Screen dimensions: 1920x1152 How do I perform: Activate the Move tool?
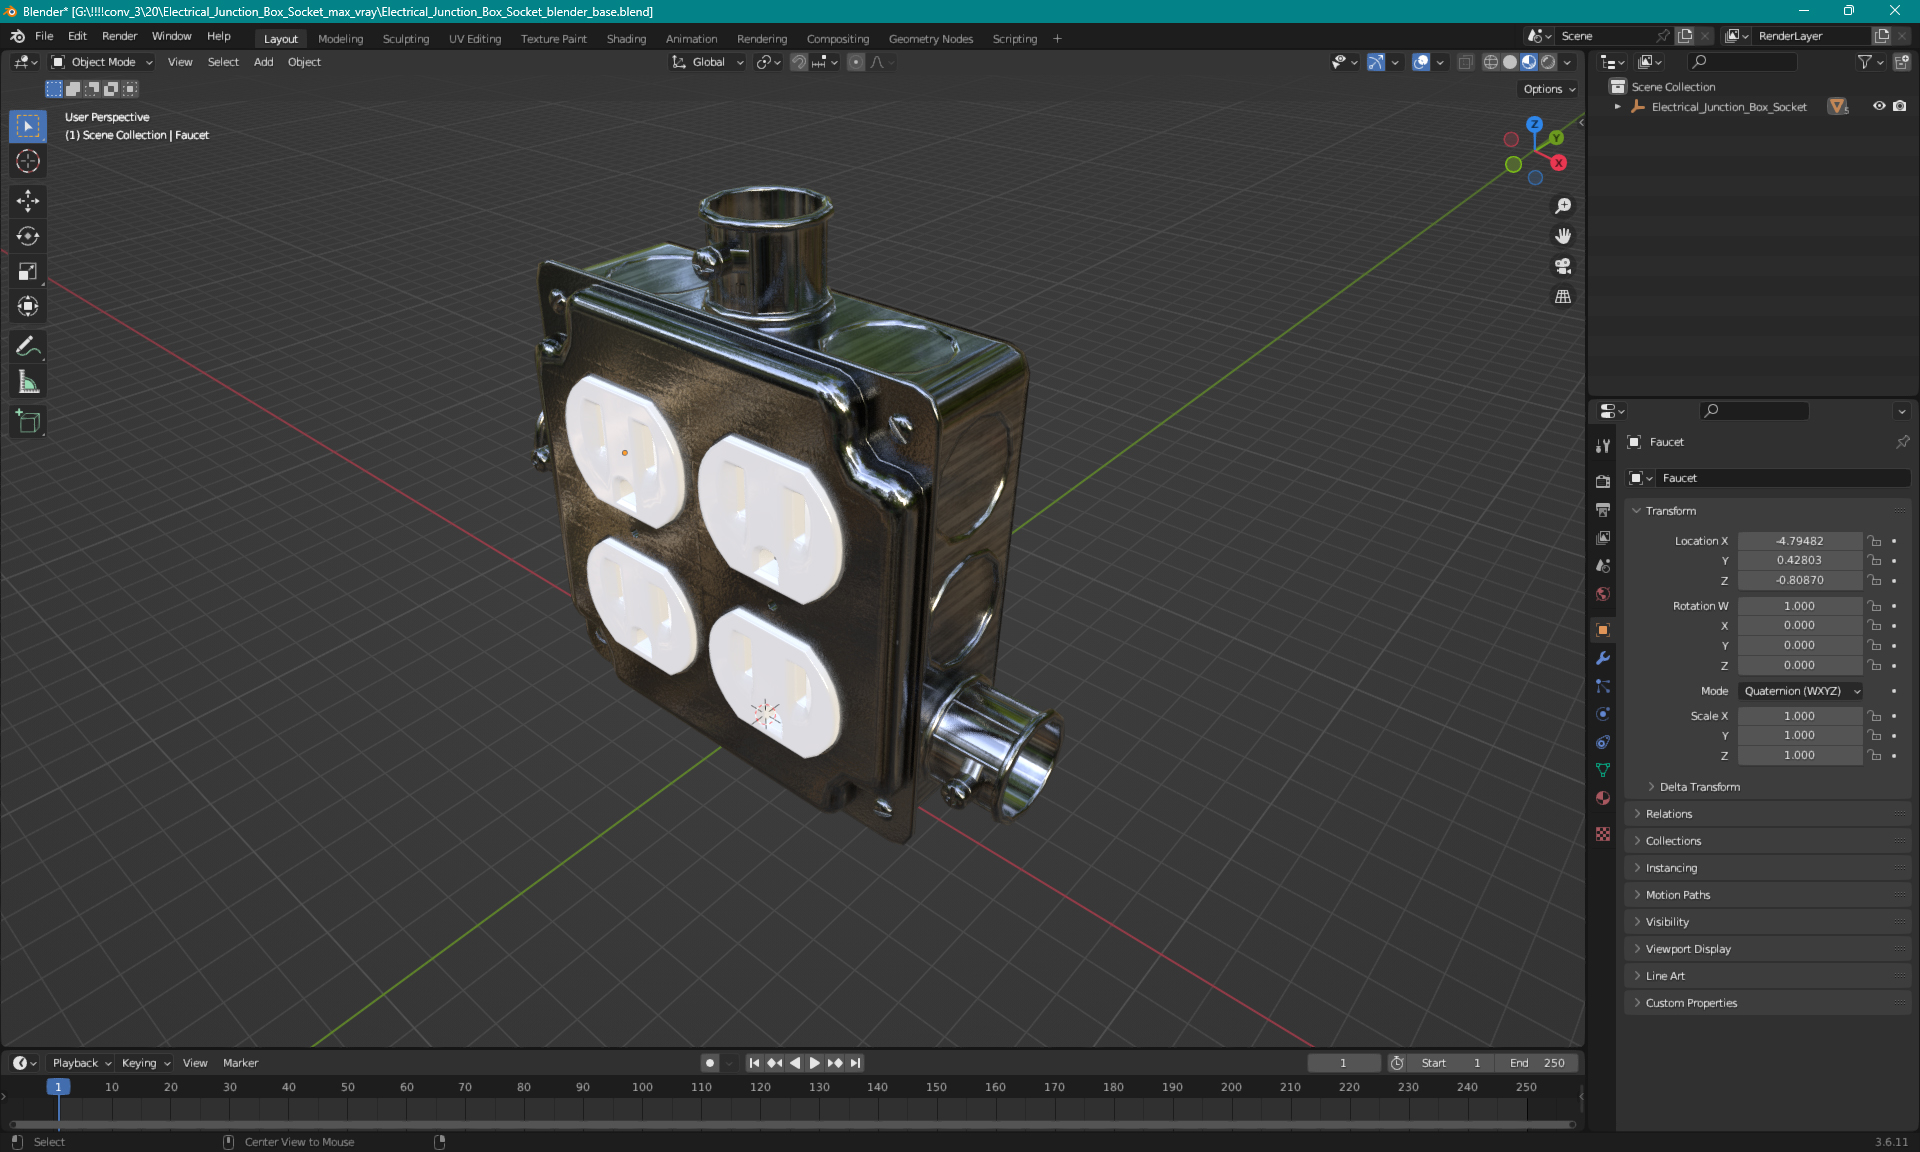[x=28, y=201]
